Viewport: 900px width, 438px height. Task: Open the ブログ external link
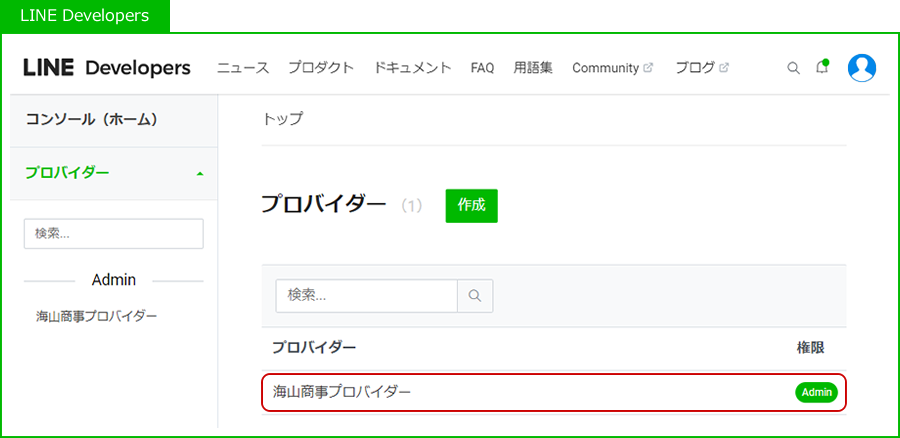point(702,68)
